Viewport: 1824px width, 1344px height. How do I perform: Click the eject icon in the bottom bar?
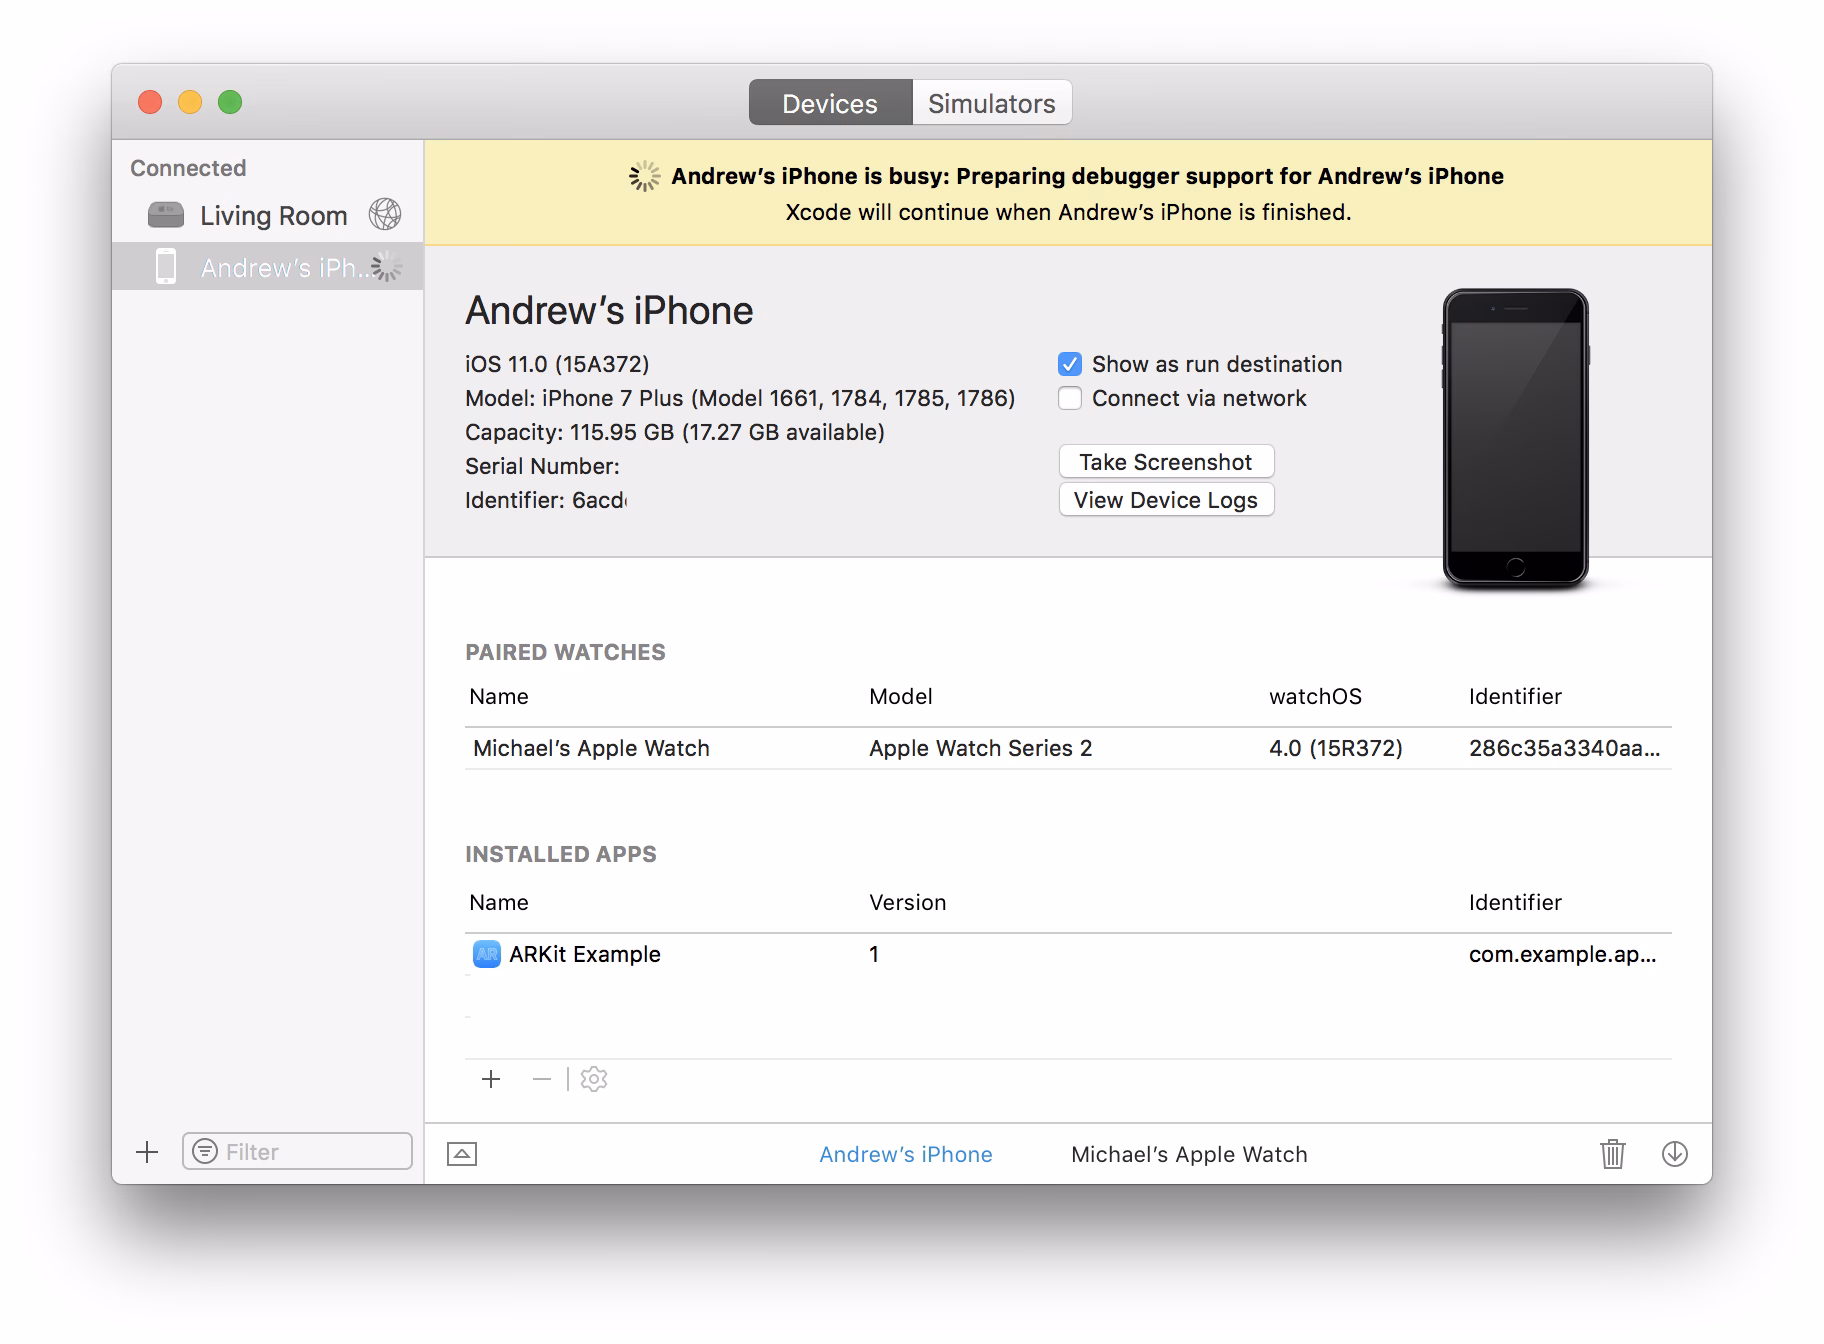[462, 1153]
